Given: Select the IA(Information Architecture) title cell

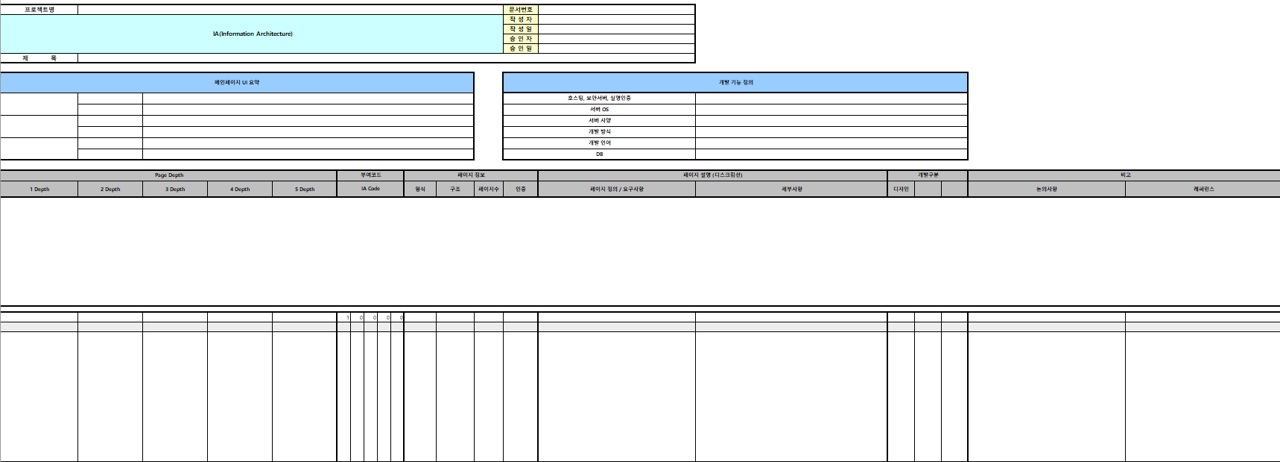Looking at the screenshot, I should point(253,34).
